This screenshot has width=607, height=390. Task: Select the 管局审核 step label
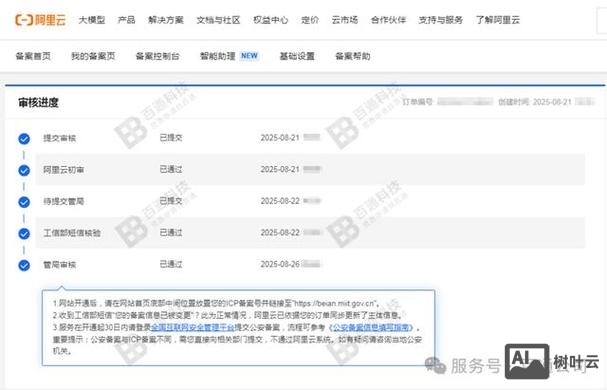(x=60, y=265)
